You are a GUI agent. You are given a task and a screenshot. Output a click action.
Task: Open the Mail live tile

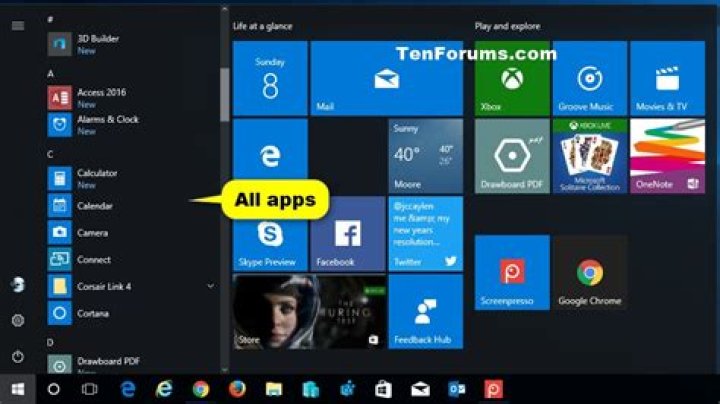(x=386, y=78)
